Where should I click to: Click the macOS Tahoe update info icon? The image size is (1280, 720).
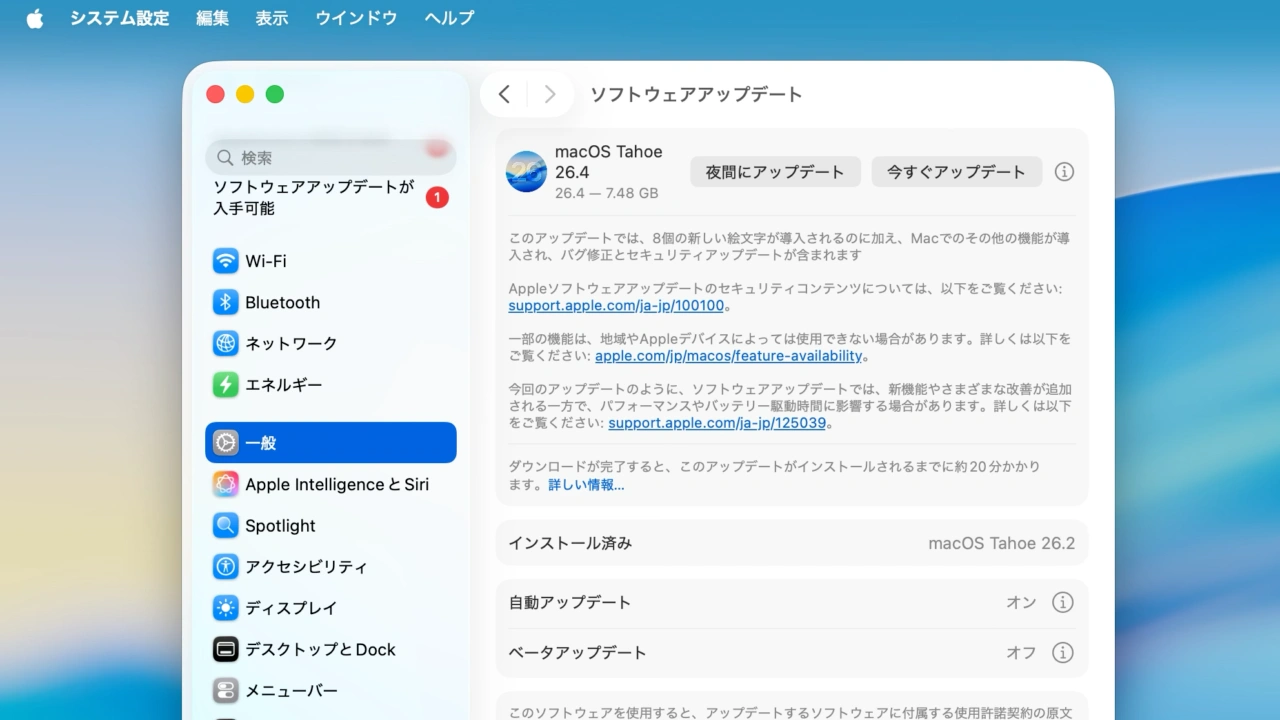pos(1064,172)
